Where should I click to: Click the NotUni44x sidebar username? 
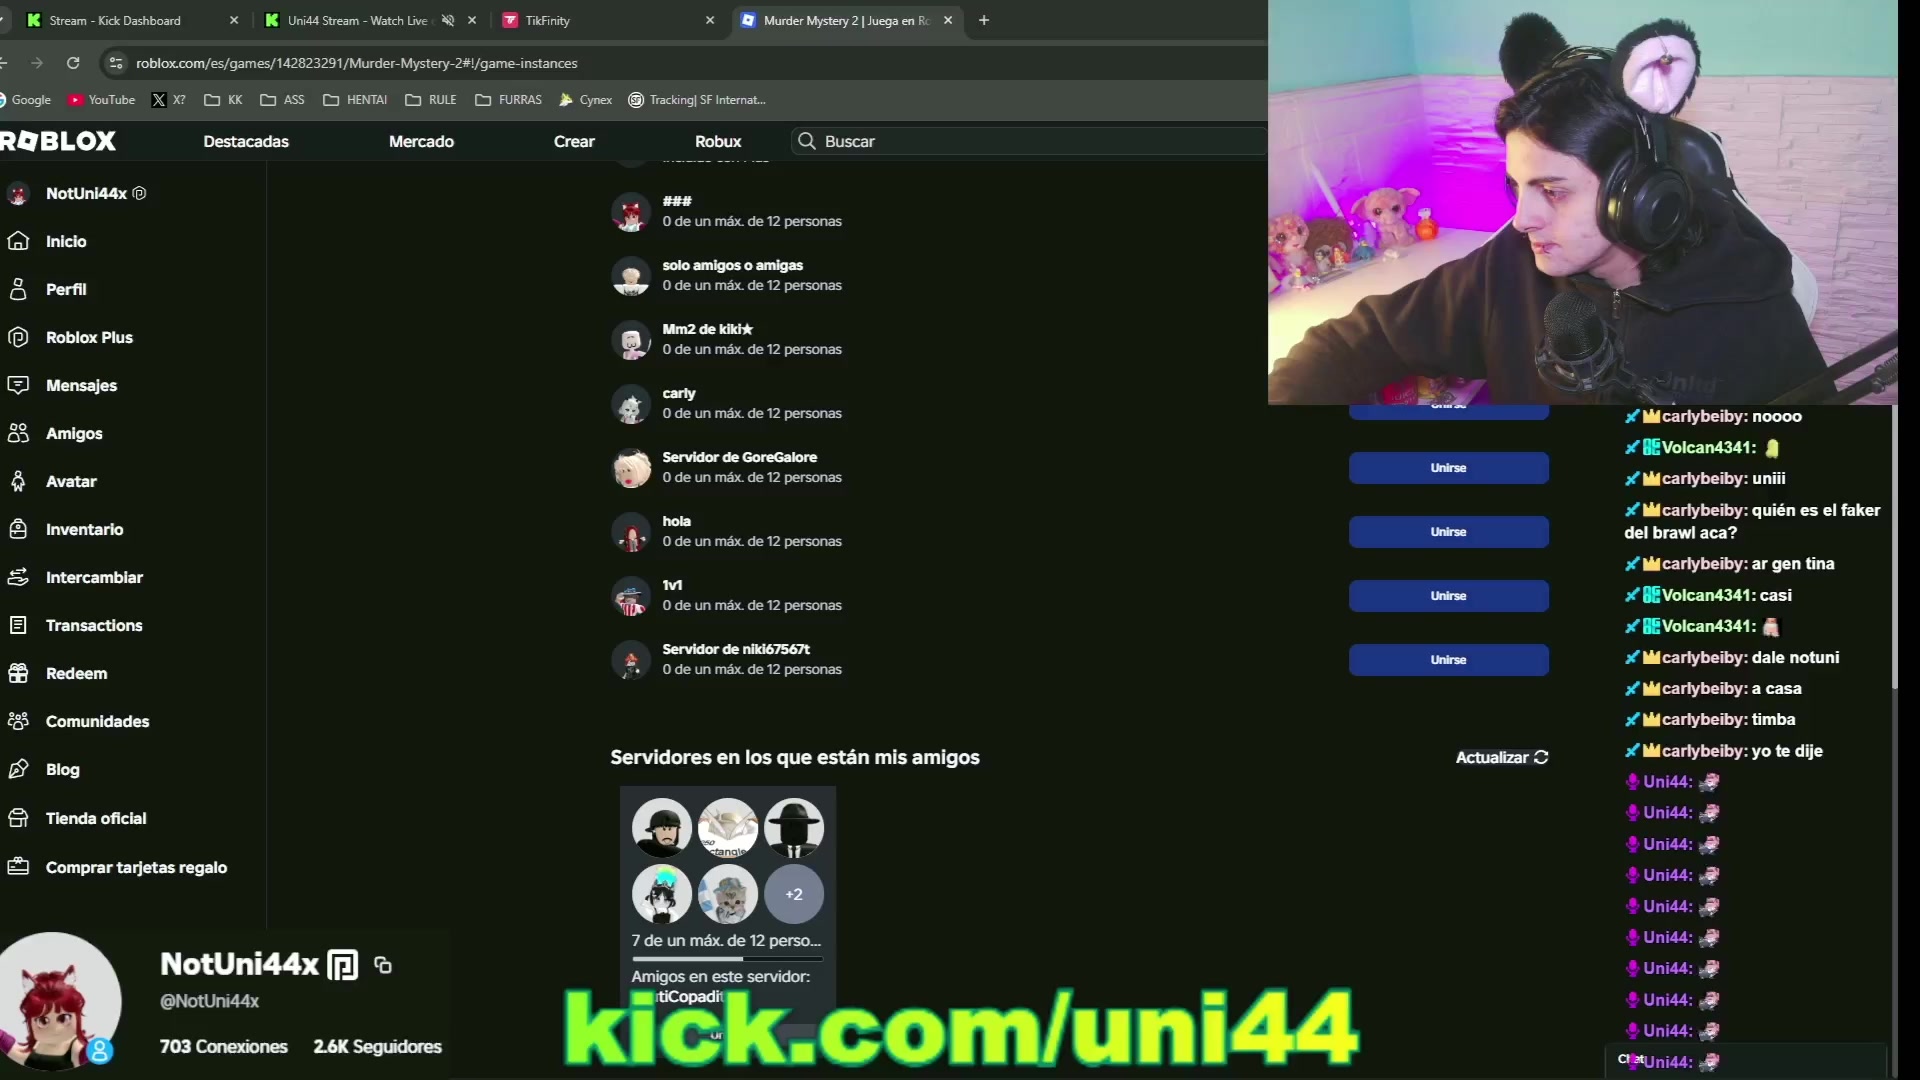click(x=86, y=193)
